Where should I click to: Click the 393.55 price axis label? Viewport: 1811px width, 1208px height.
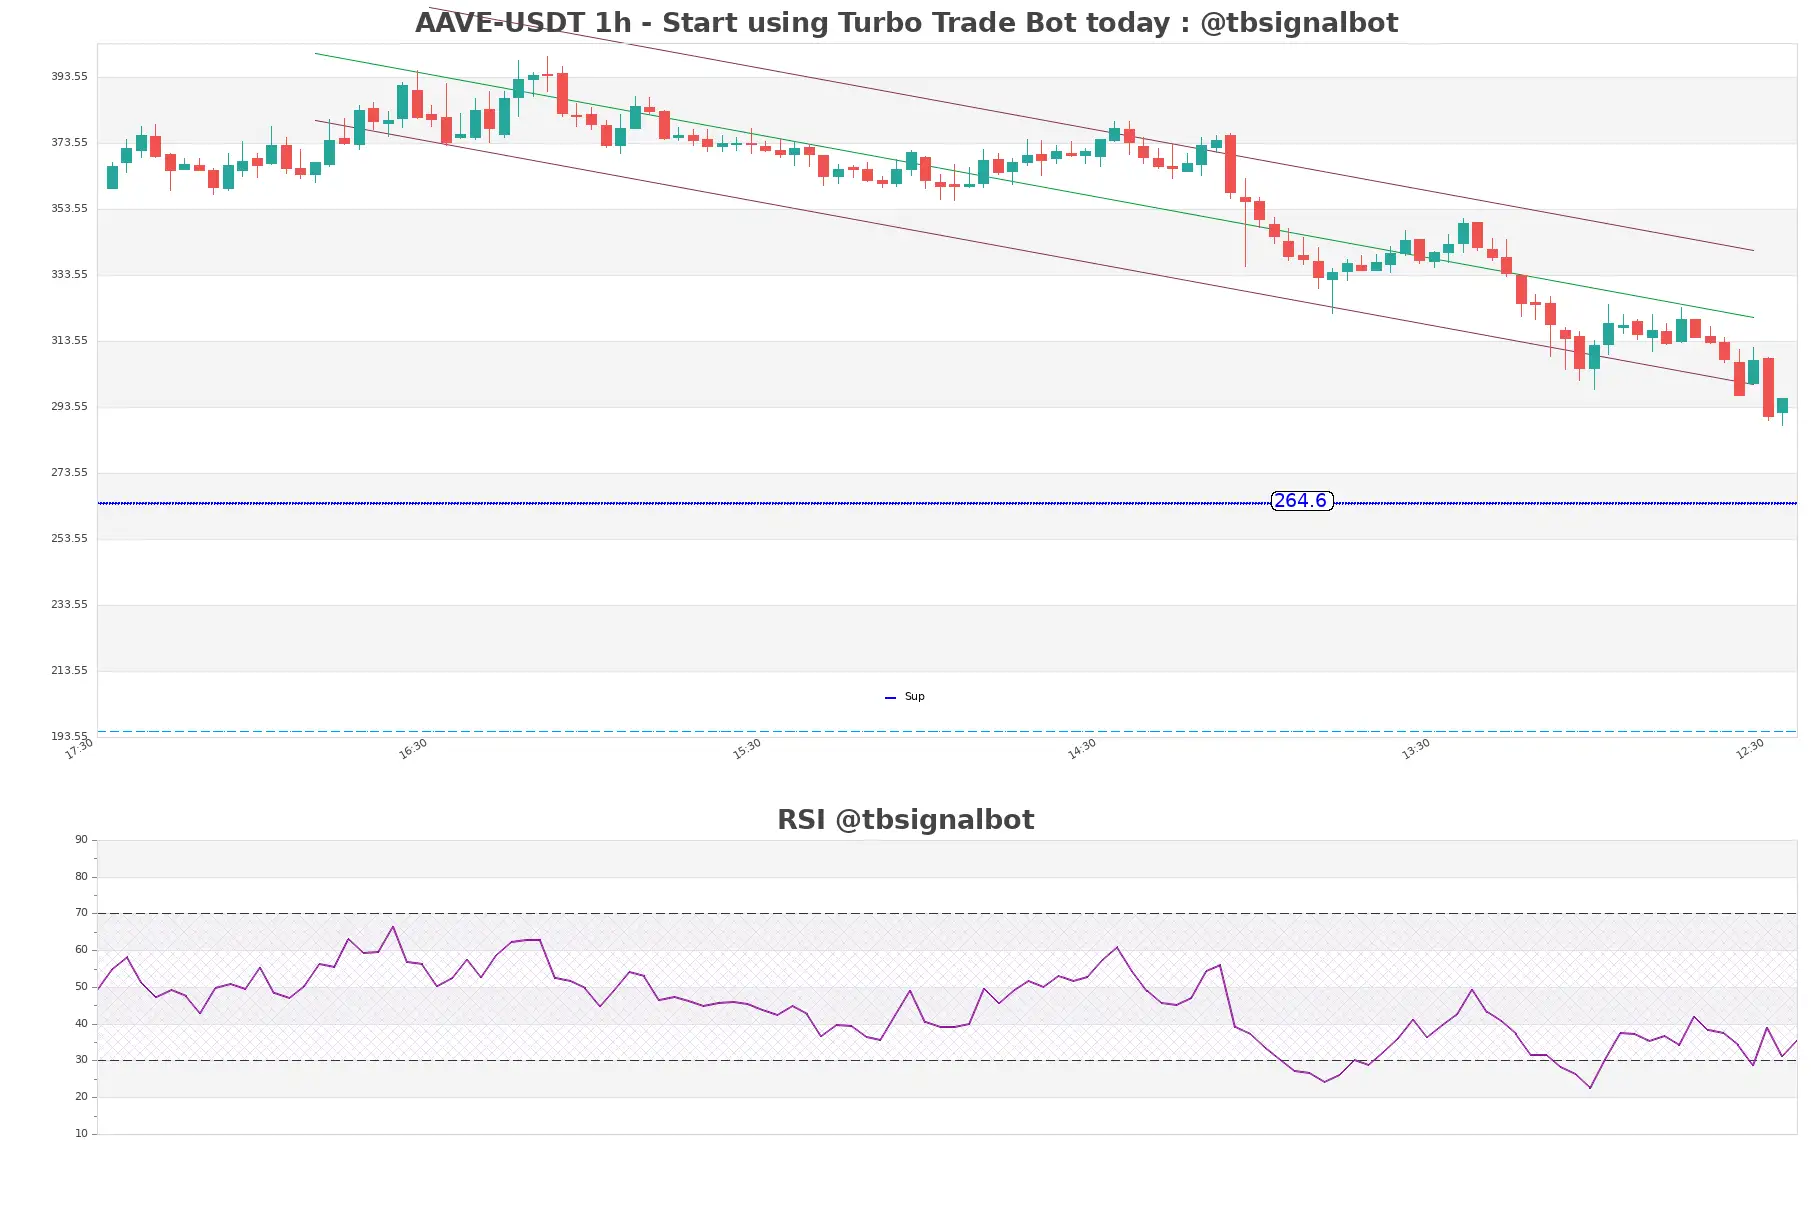coord(69,77)
